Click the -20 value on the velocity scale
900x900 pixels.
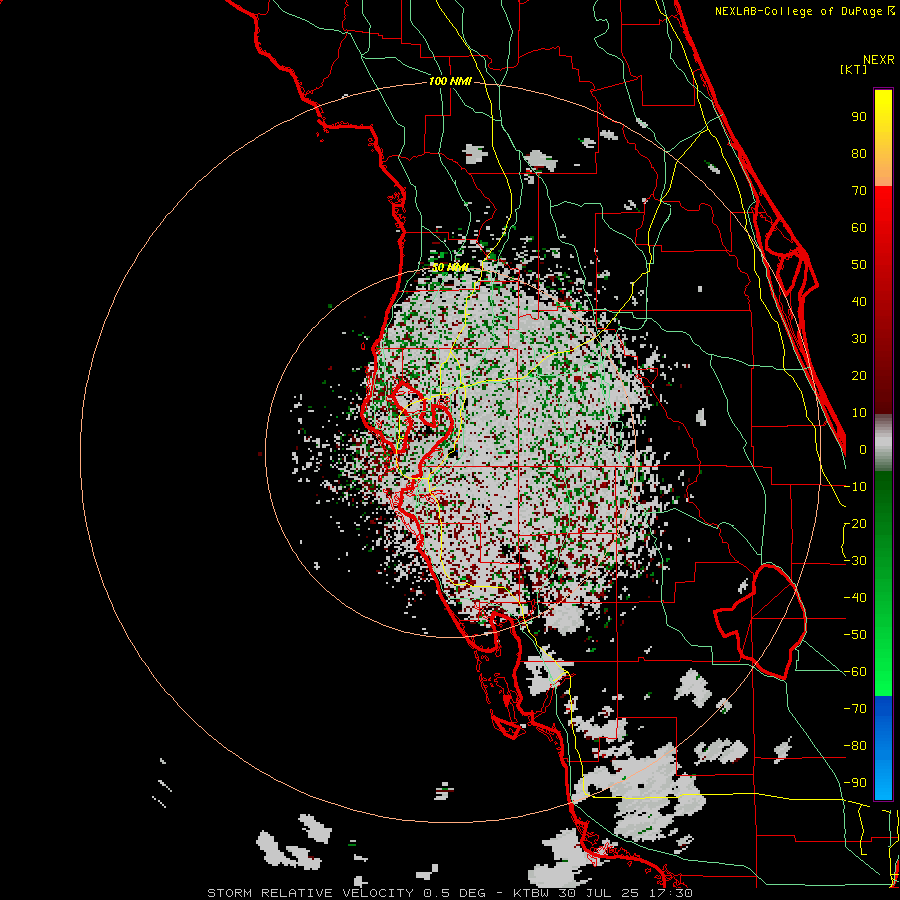point(855,524)
